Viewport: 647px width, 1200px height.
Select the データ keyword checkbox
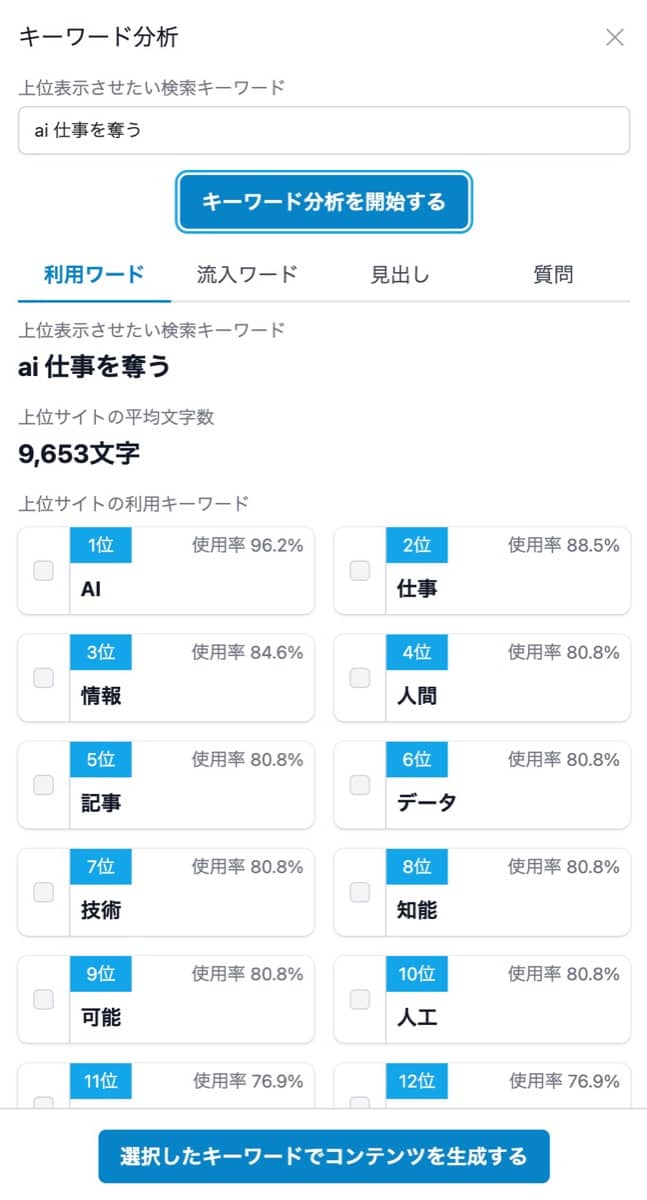pos(359,784)
